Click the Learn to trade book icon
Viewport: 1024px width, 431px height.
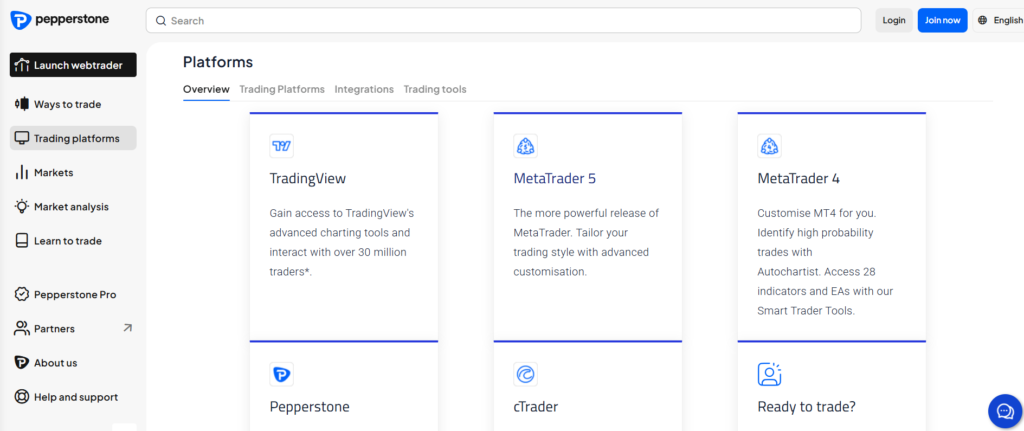[x=22, y=240]
